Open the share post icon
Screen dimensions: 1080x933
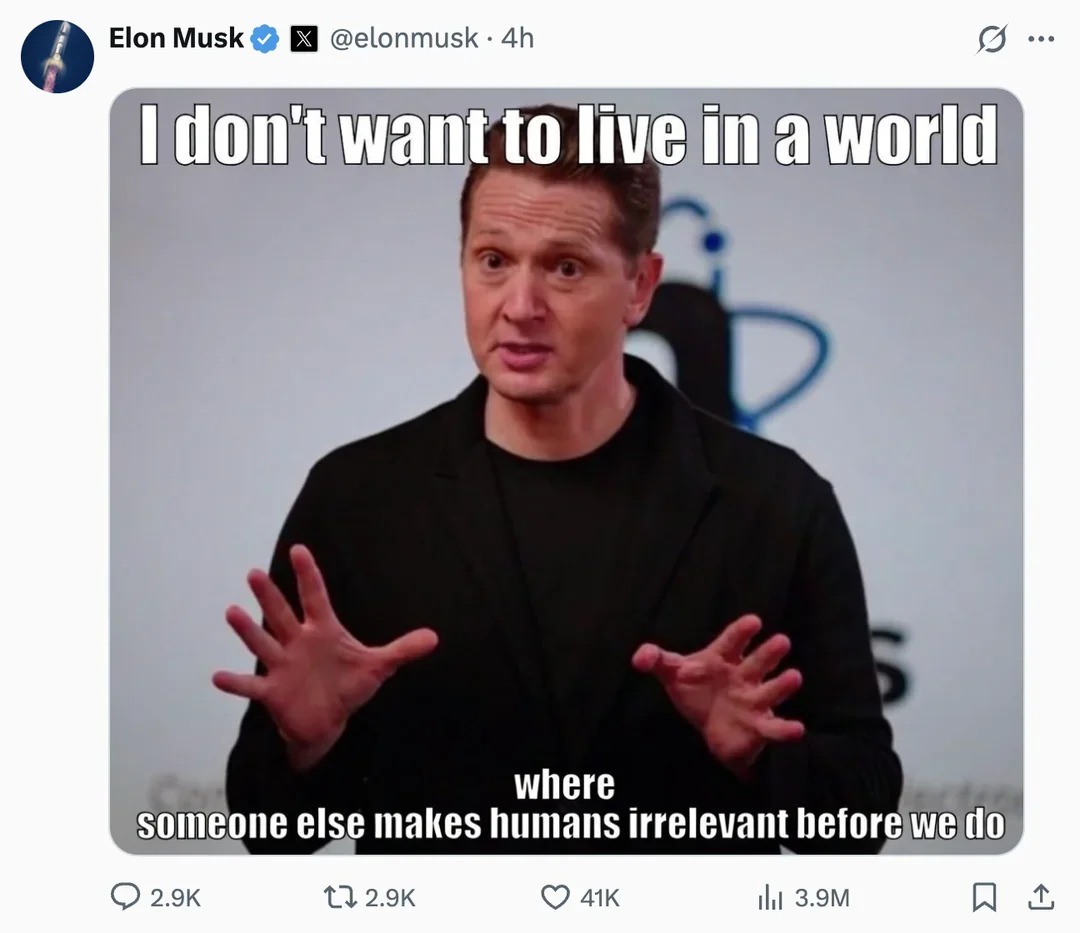tap(1041, 897)
